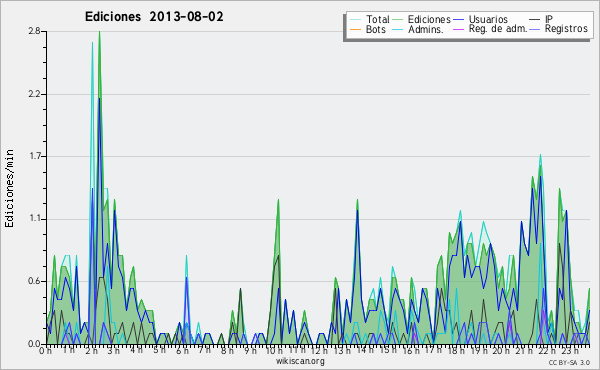
Task: Click the Ediciones legend entry
Action: pyautogui.click(x=422, y=19)
